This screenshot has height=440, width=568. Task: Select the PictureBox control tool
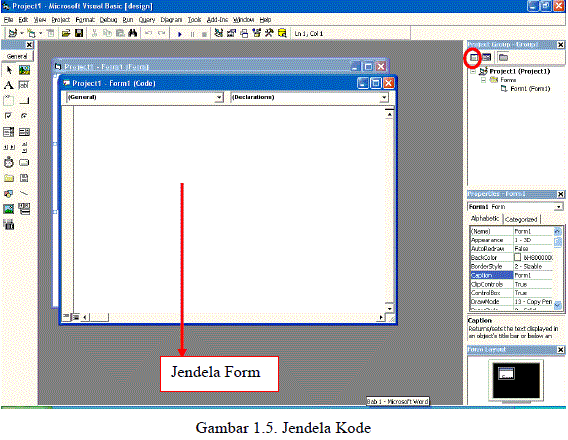coord(24,70)
